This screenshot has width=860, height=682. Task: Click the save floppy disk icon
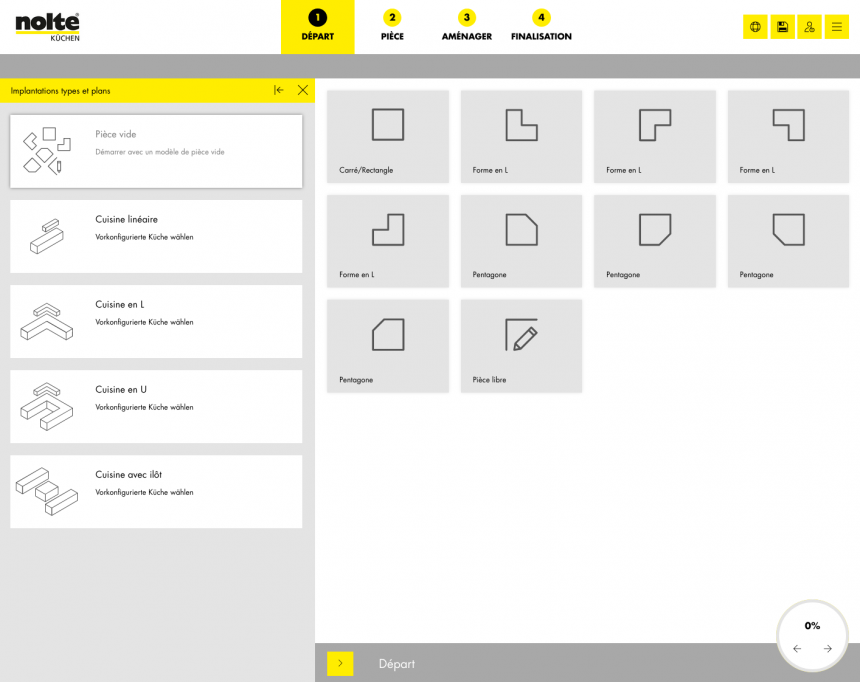point(782,27)
